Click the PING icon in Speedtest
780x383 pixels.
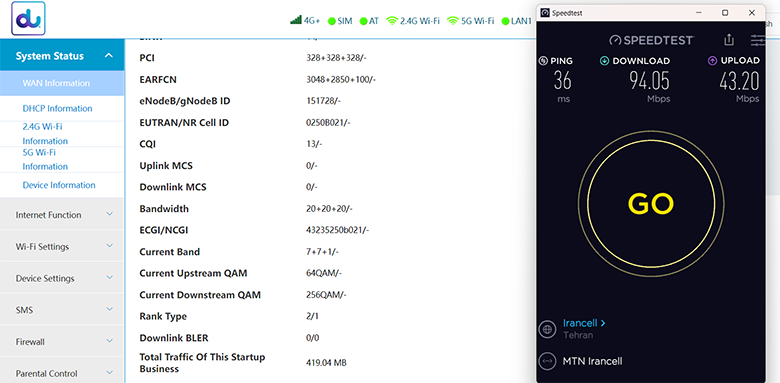[543, 61]
